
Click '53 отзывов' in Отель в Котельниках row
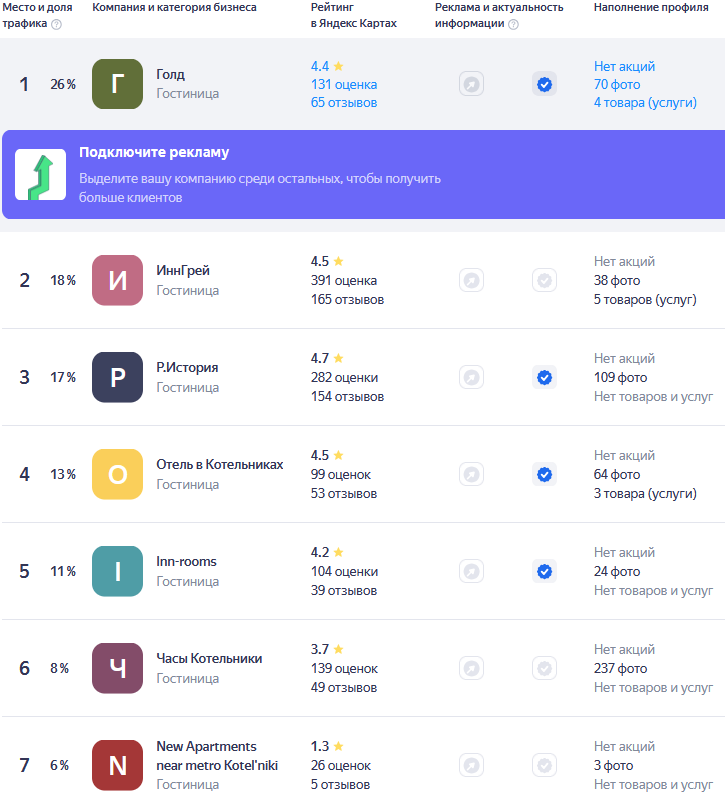(344, 493)
